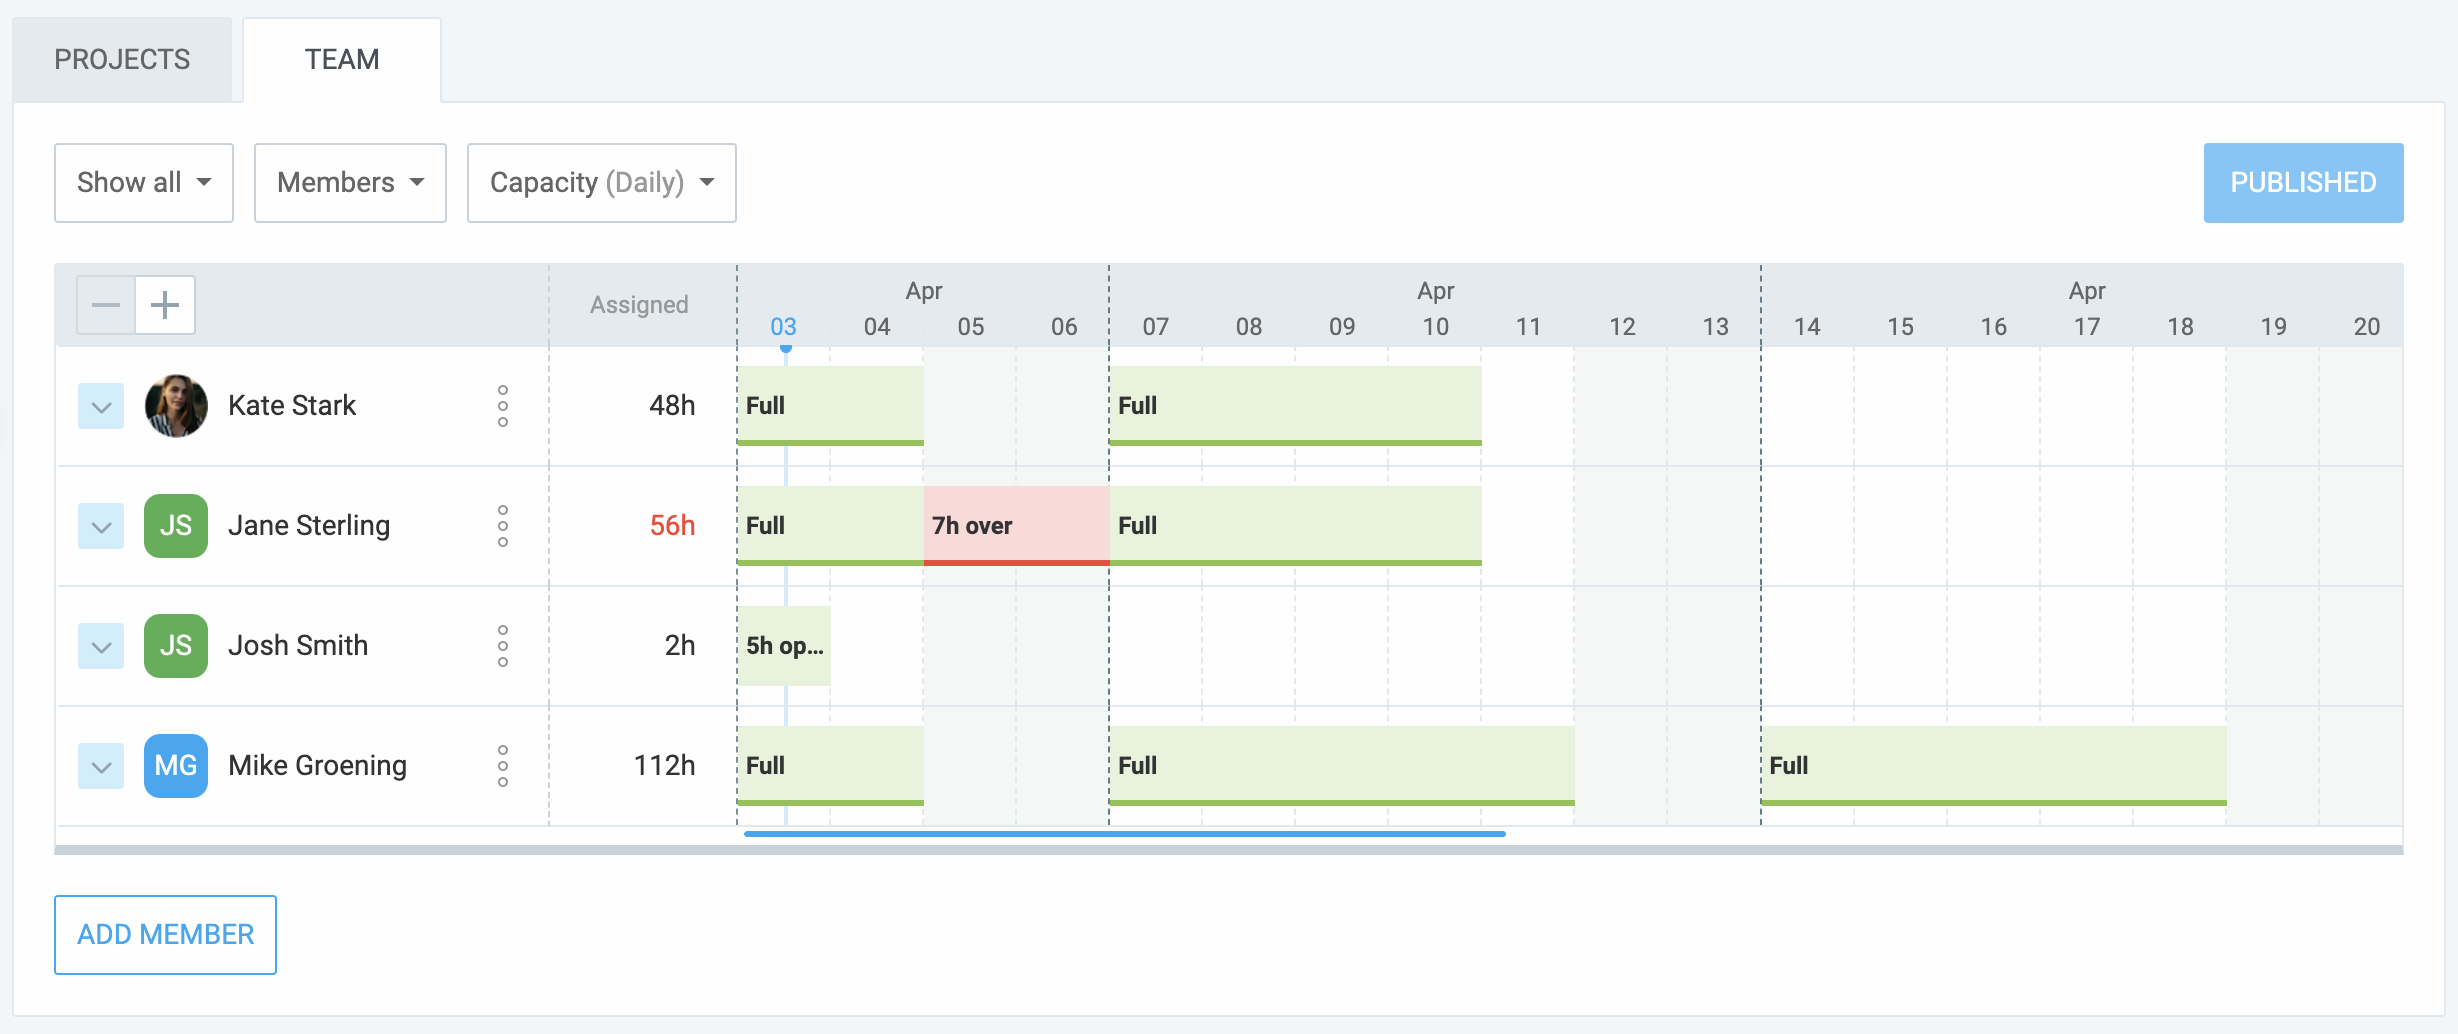2458x1034 pixels.
Task: Open Kate Stark's options menu
Action: pos(503,406)
